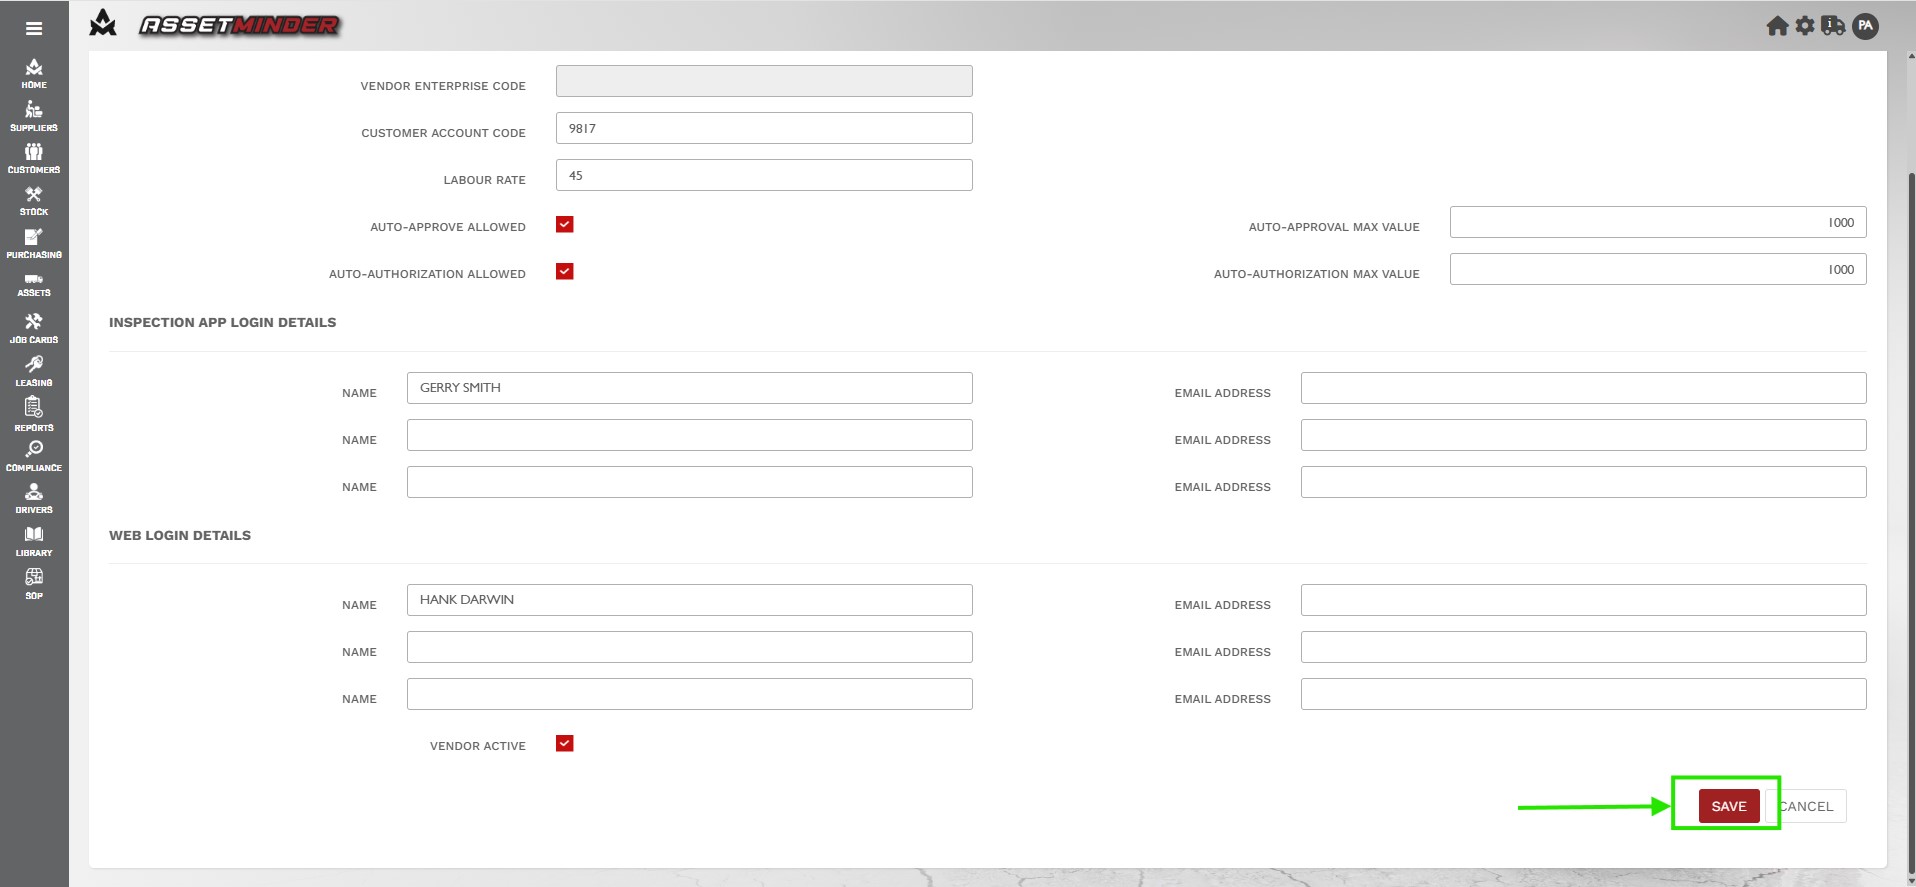Focus the Auto-Approval Max Value field
Image resolution: width=1916 pixels, height=887 pixels.
1657,222
